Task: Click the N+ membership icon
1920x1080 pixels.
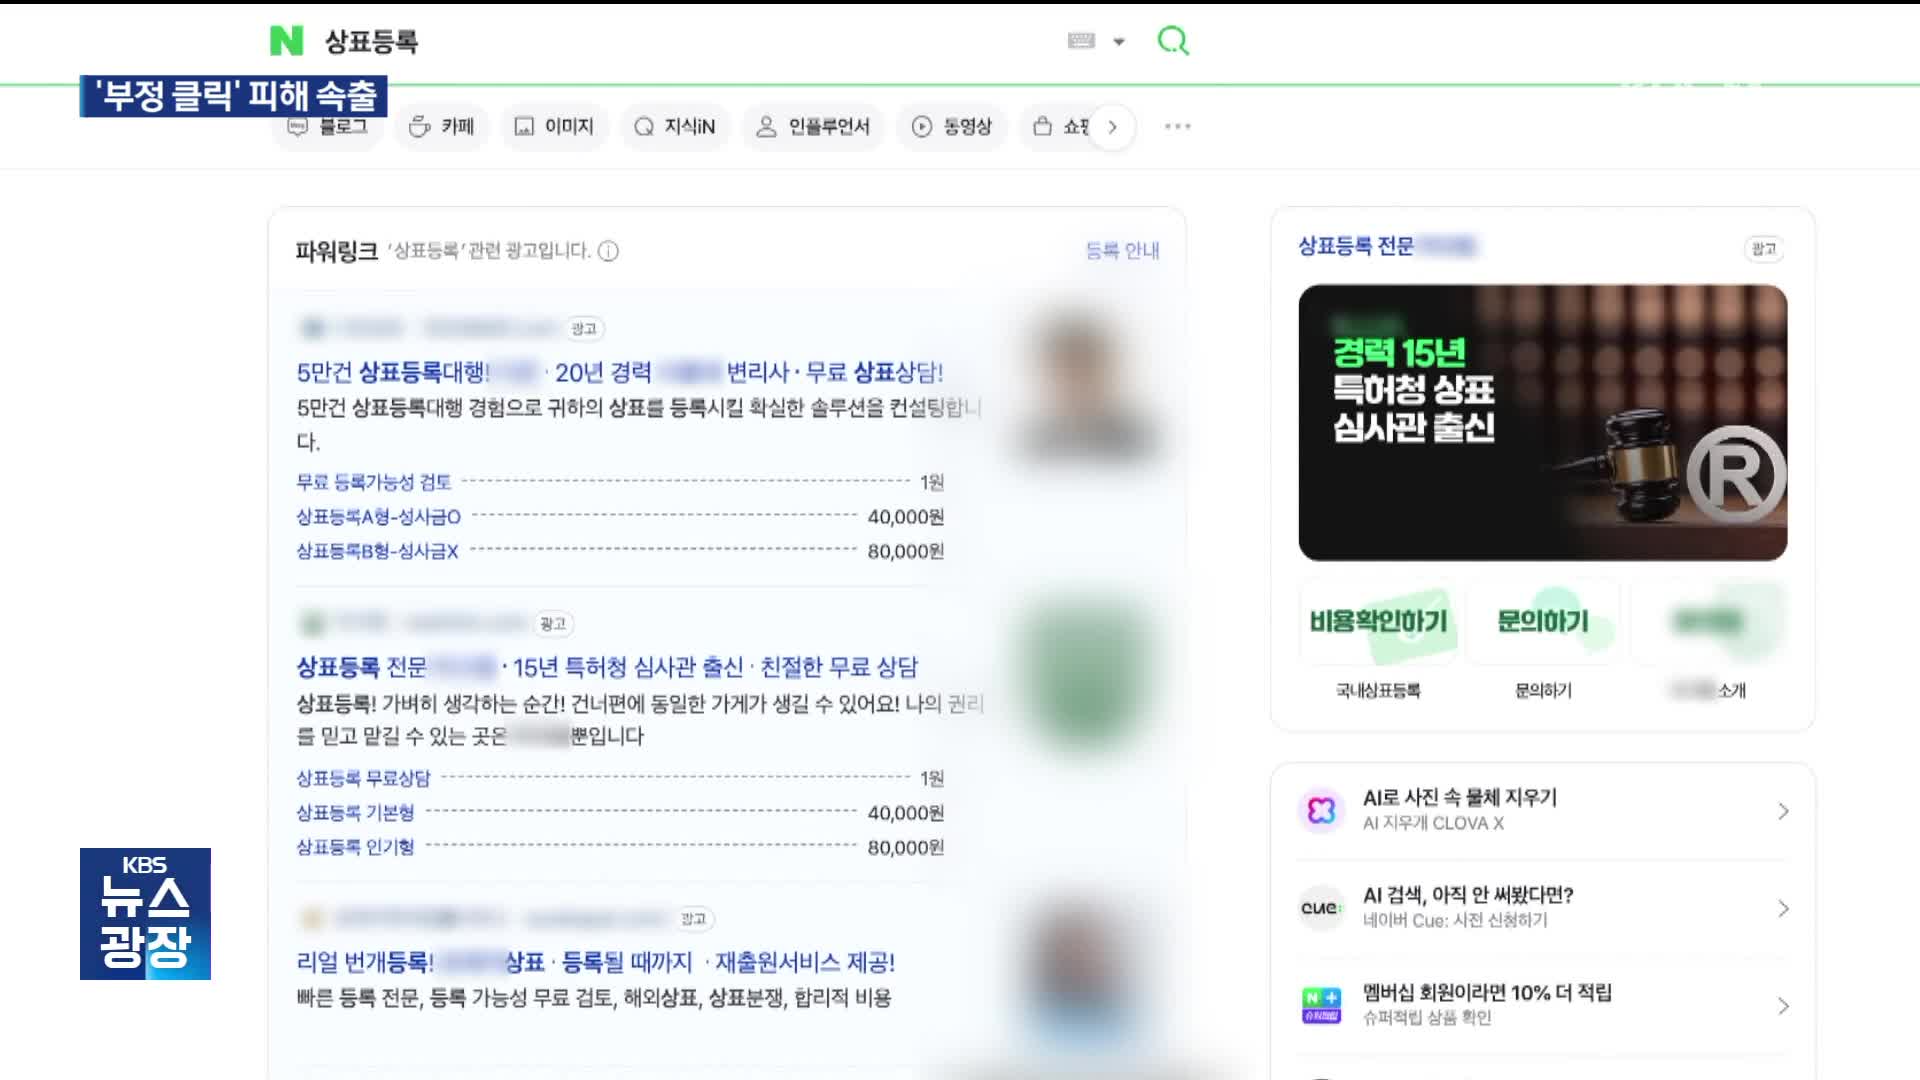Action: click(x=1321, y=1005)
